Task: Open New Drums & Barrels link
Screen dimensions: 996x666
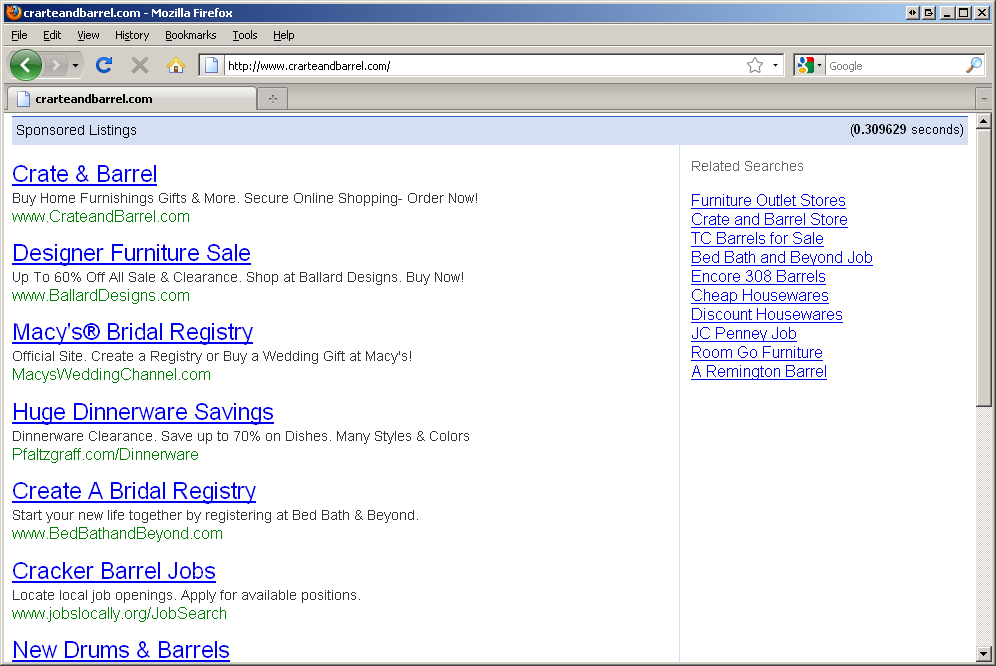Action: [121, 650]
